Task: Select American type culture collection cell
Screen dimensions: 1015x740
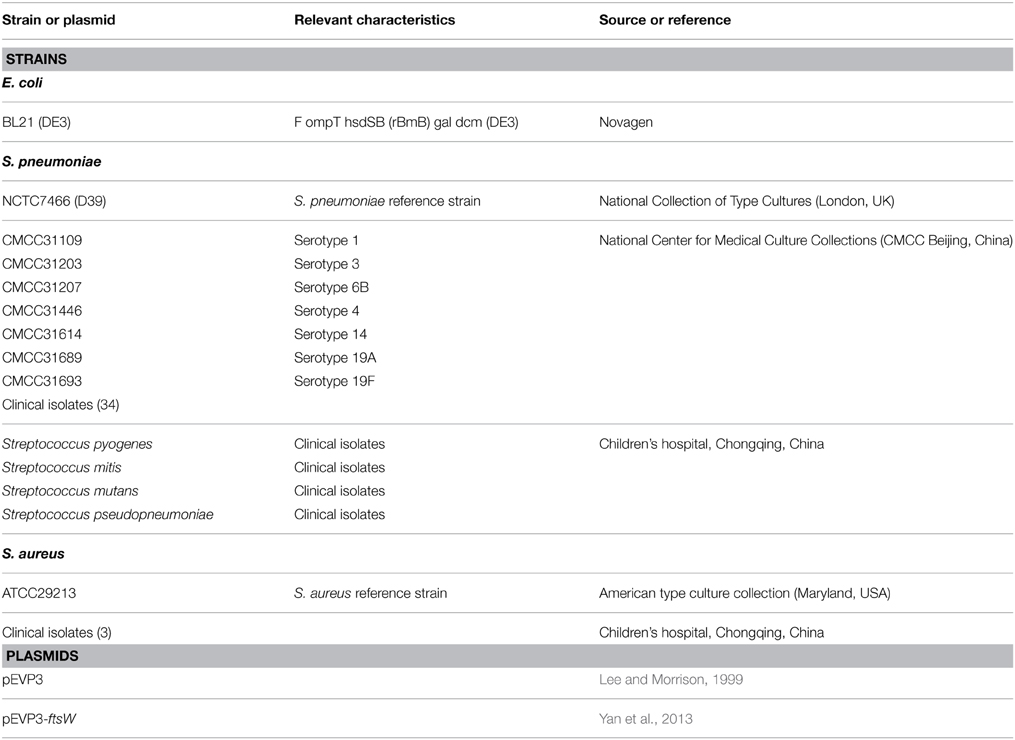Action: (x=744, y=593)
